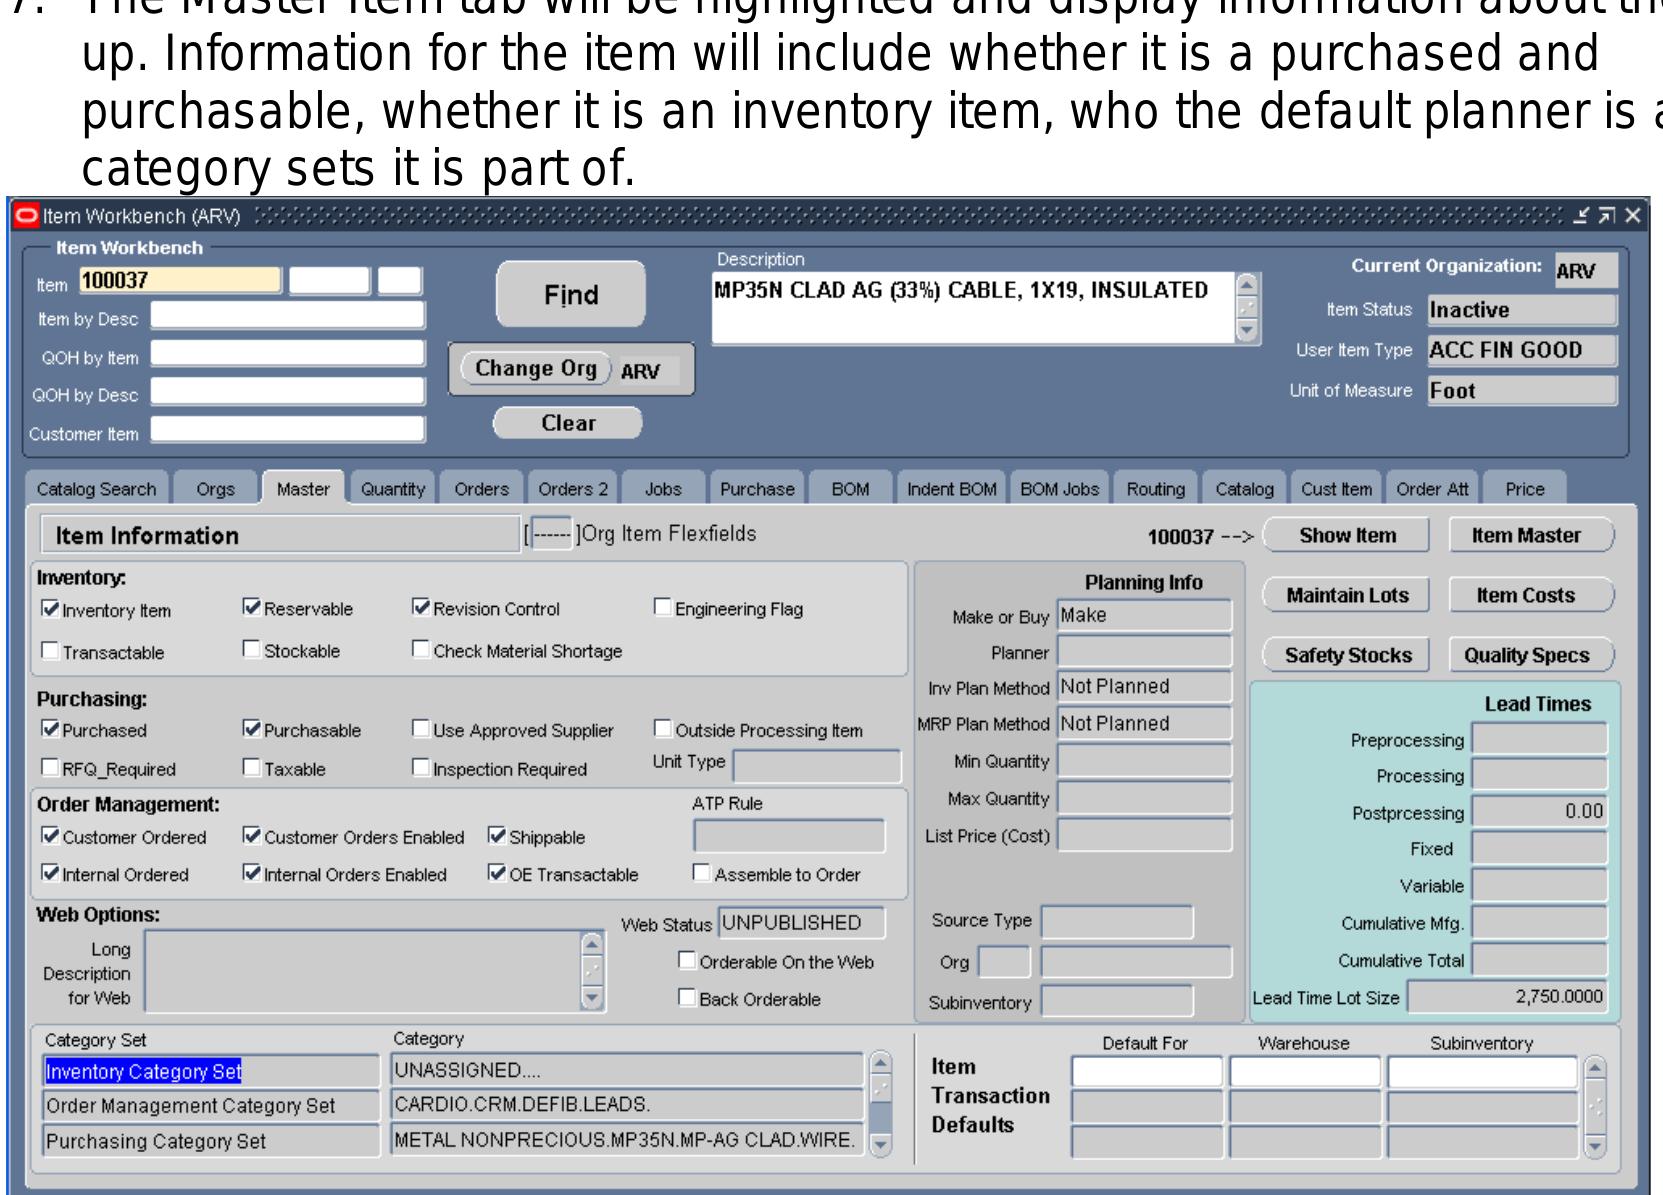The image size is (1663, 1195).
Task: Toggle the Inventory Item checkbox
Action: (50, 608)
